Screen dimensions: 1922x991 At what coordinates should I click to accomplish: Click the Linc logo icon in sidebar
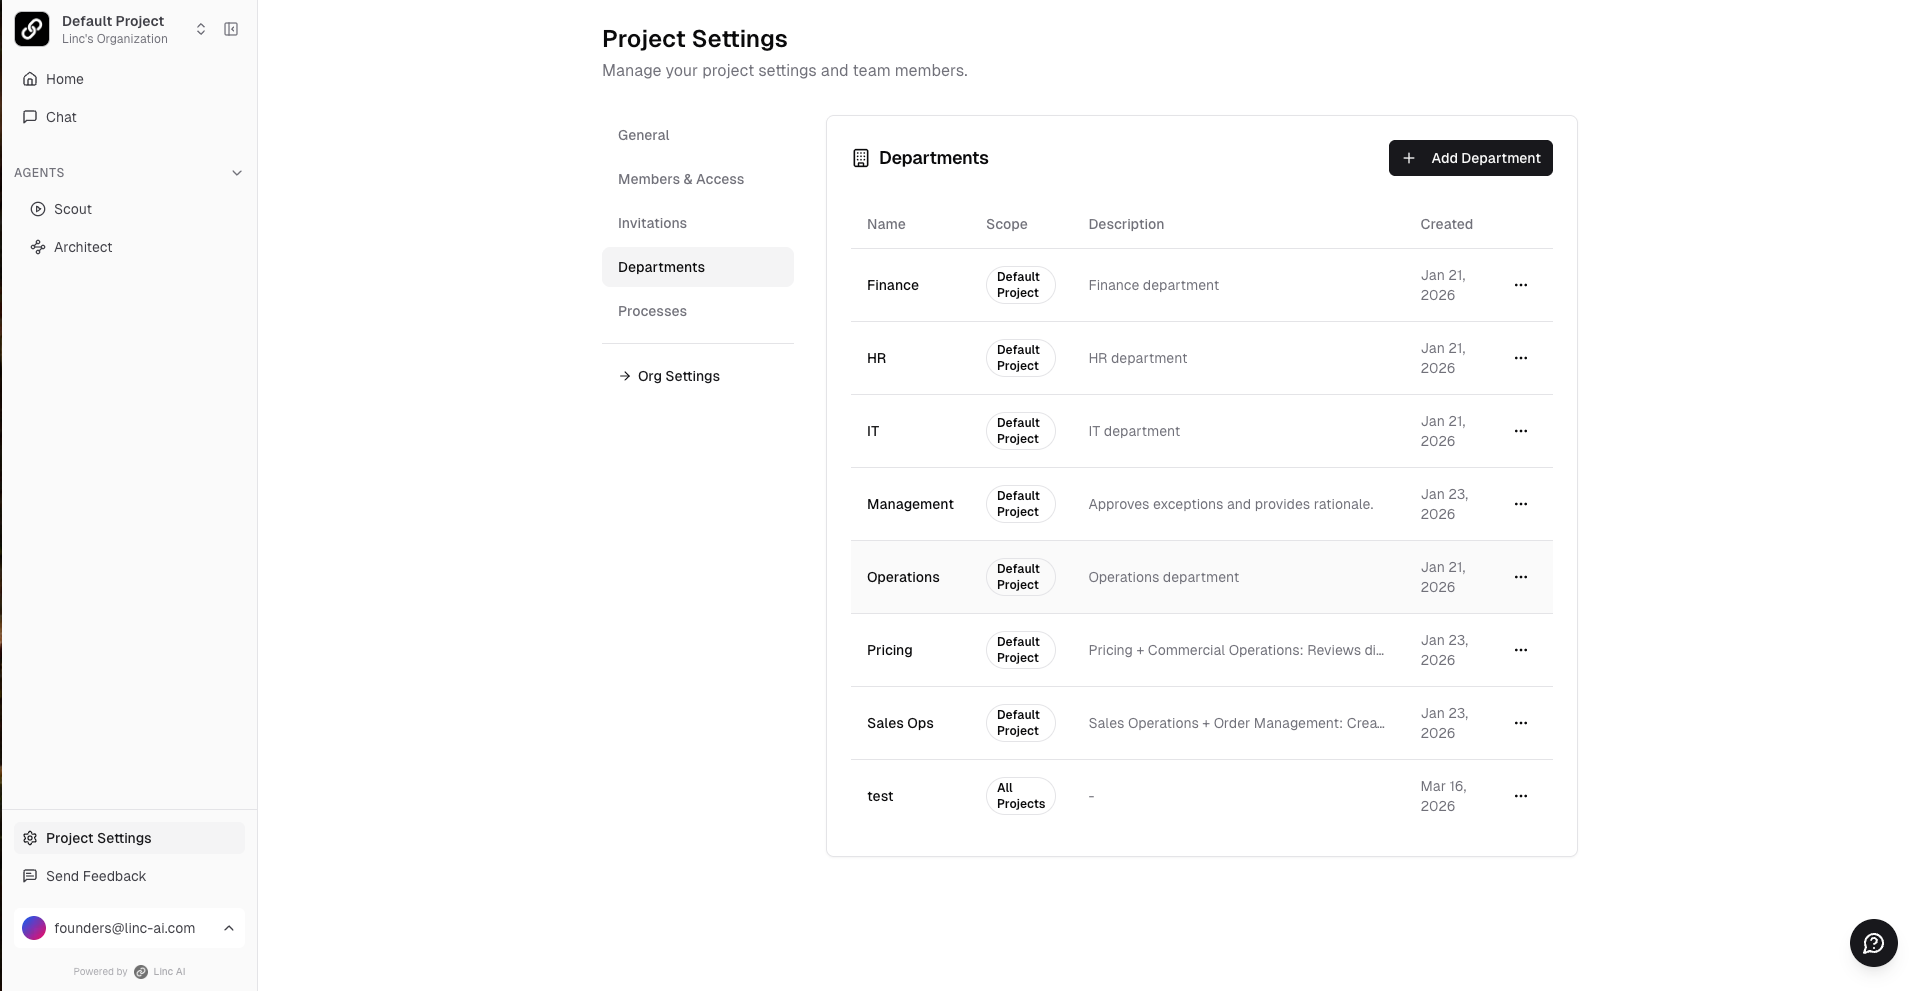32,29
